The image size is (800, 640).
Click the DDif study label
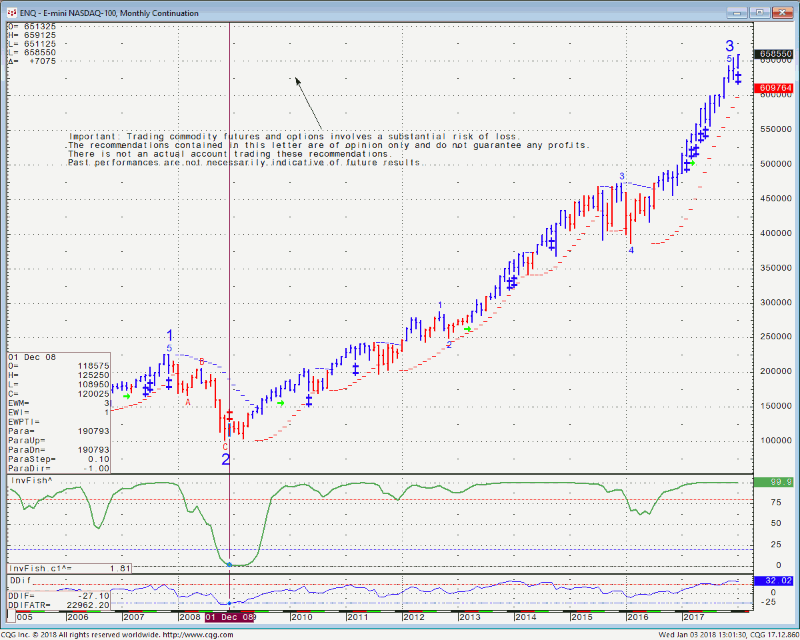pos(20,581)
